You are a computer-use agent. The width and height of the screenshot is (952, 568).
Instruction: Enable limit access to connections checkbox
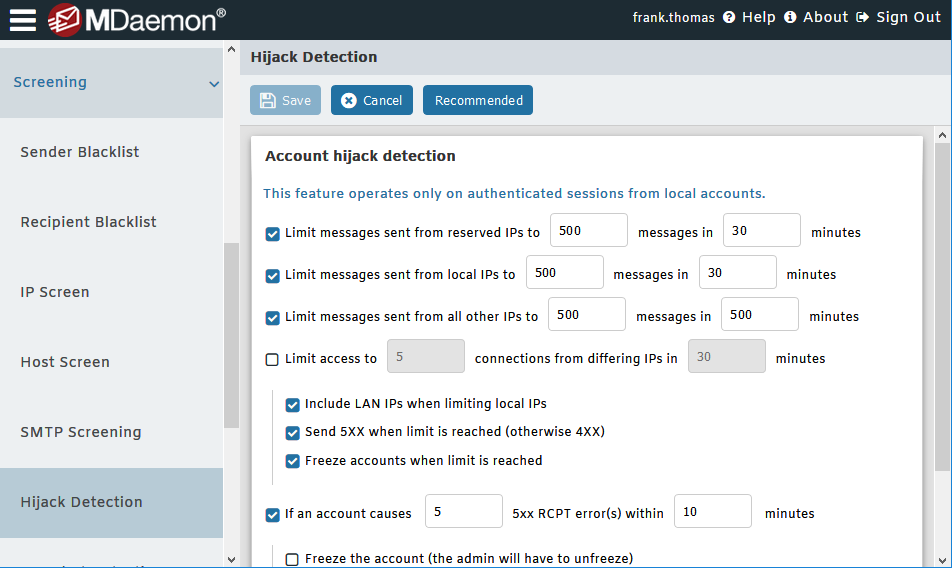[272, 359]
